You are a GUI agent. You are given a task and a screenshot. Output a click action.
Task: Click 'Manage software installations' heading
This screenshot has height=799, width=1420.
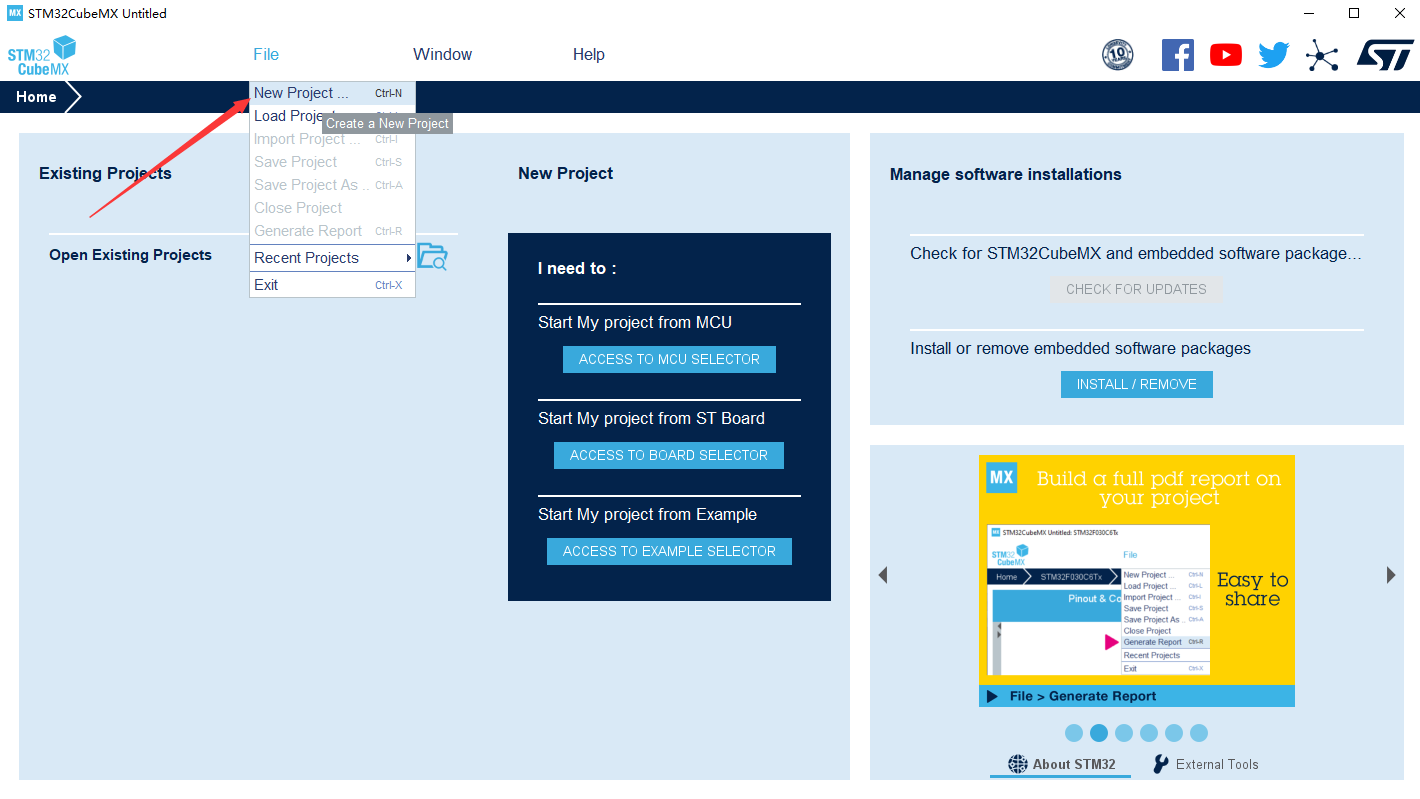[1006, 174]
